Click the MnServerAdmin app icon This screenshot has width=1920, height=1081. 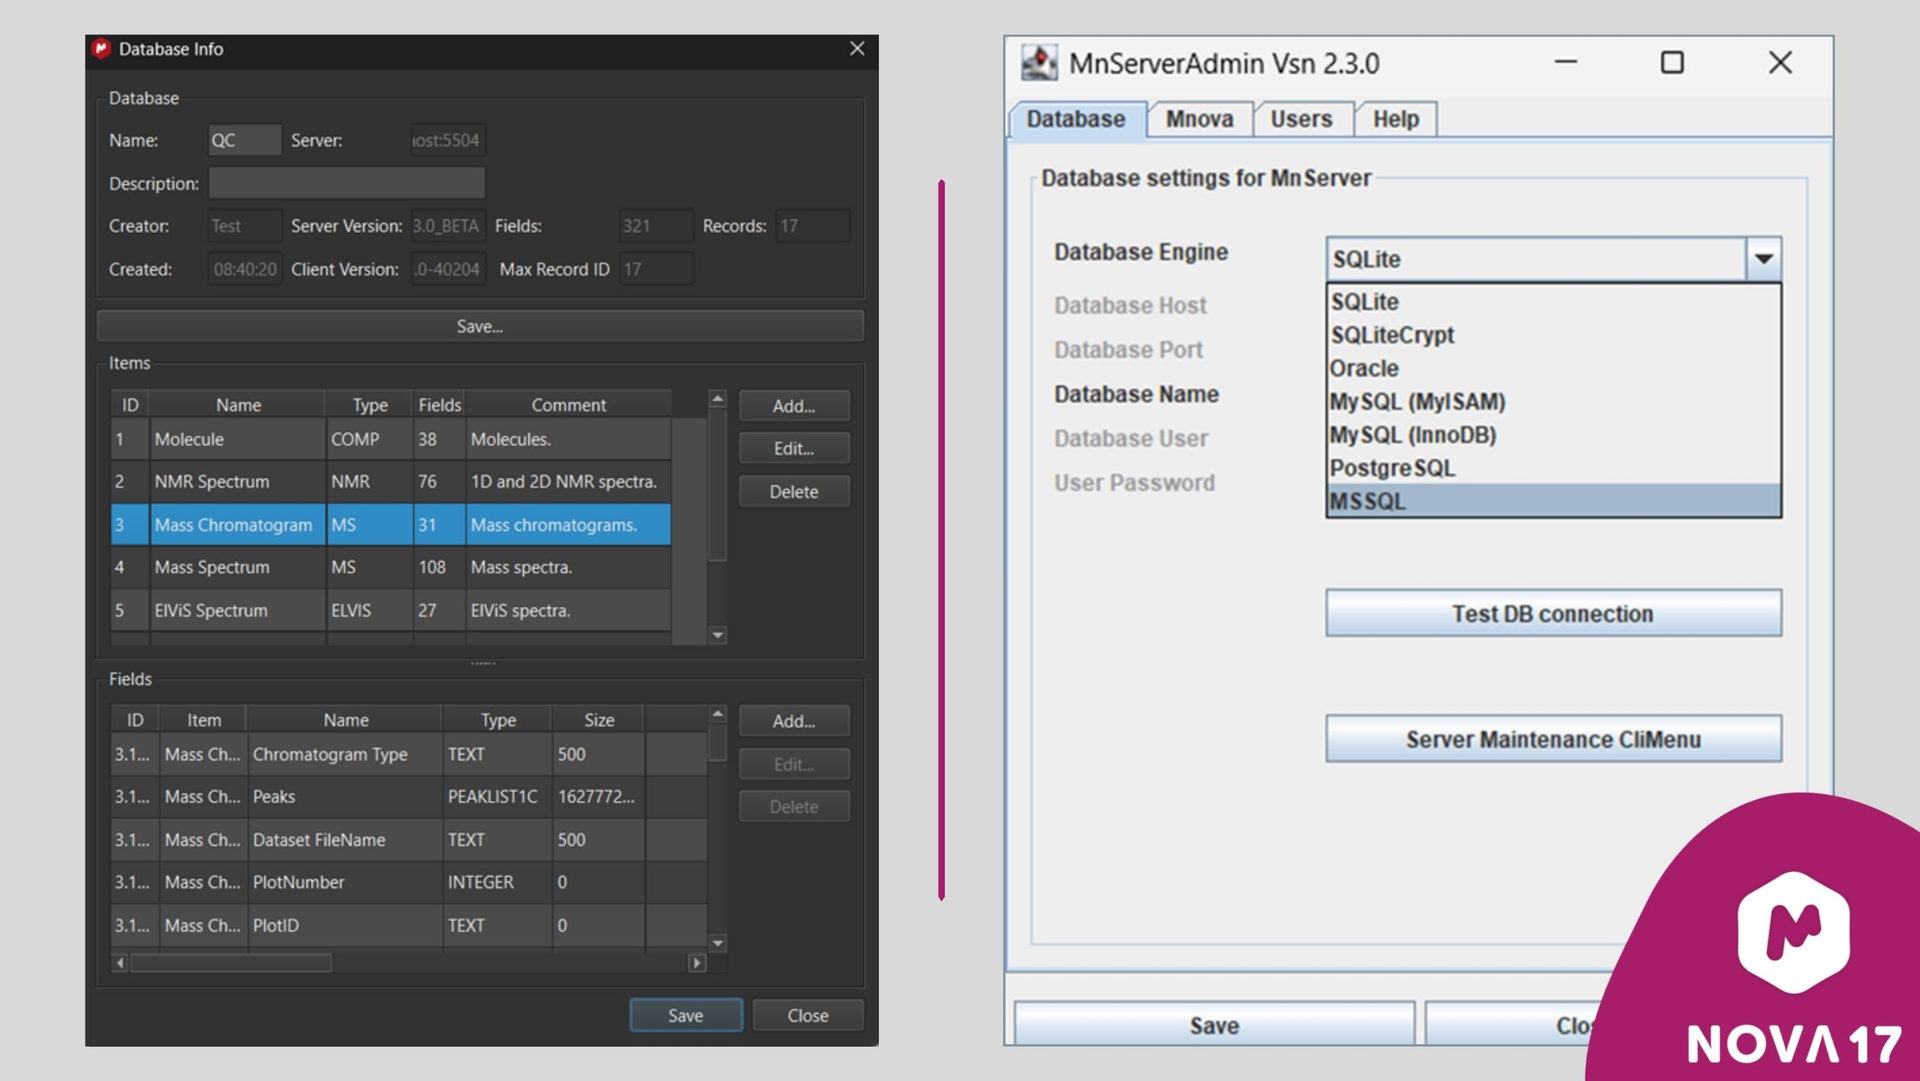click(x=1039, y=63)
